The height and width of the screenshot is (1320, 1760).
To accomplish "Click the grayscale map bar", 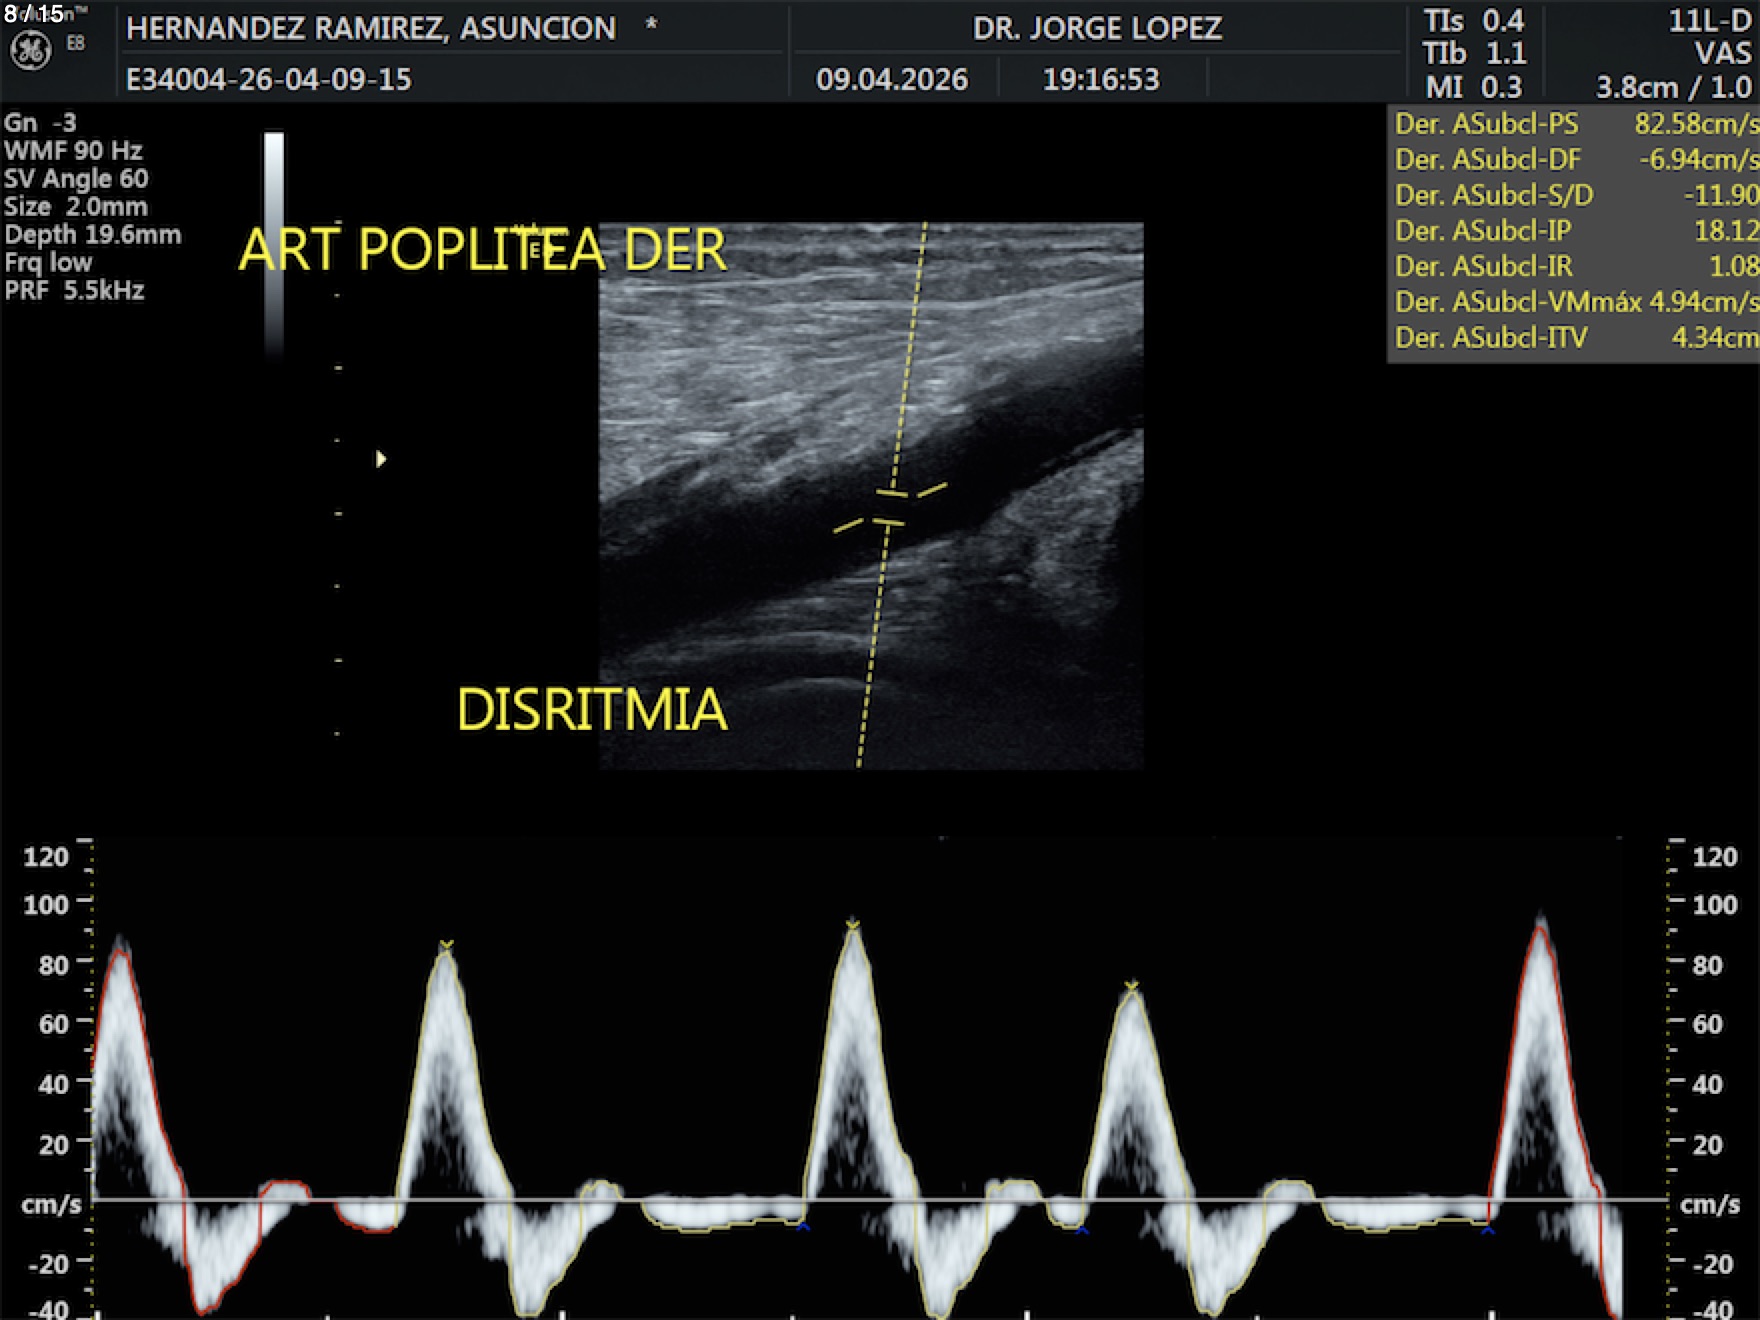I will coord(274,240).
